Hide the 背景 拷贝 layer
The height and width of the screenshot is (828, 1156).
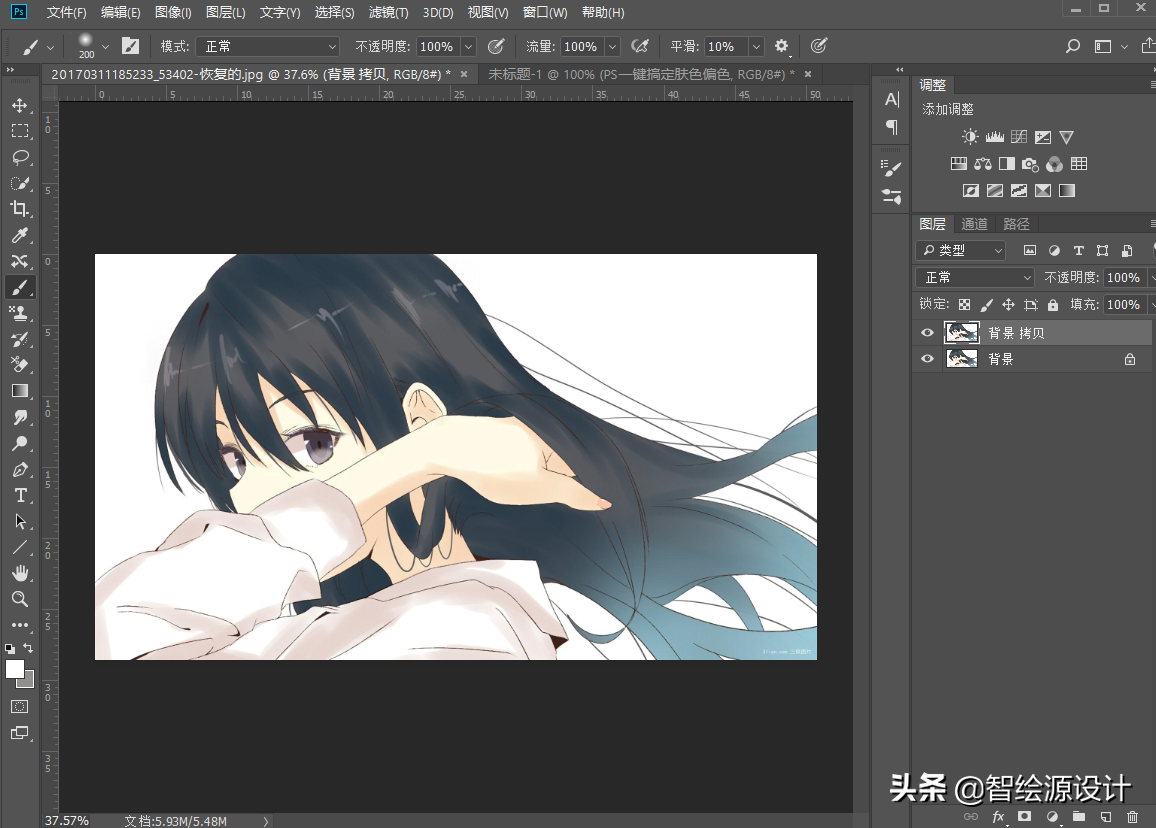pos(927,333)
